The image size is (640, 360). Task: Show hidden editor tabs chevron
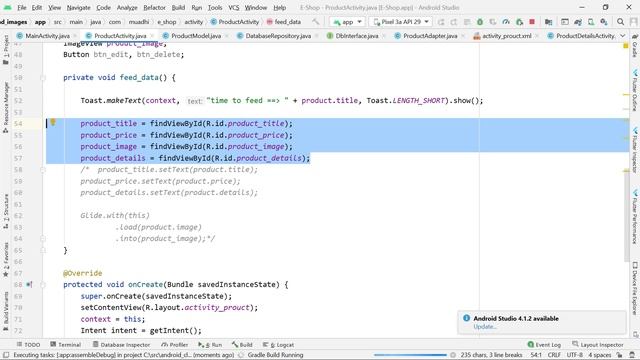[x=622, y=36]
